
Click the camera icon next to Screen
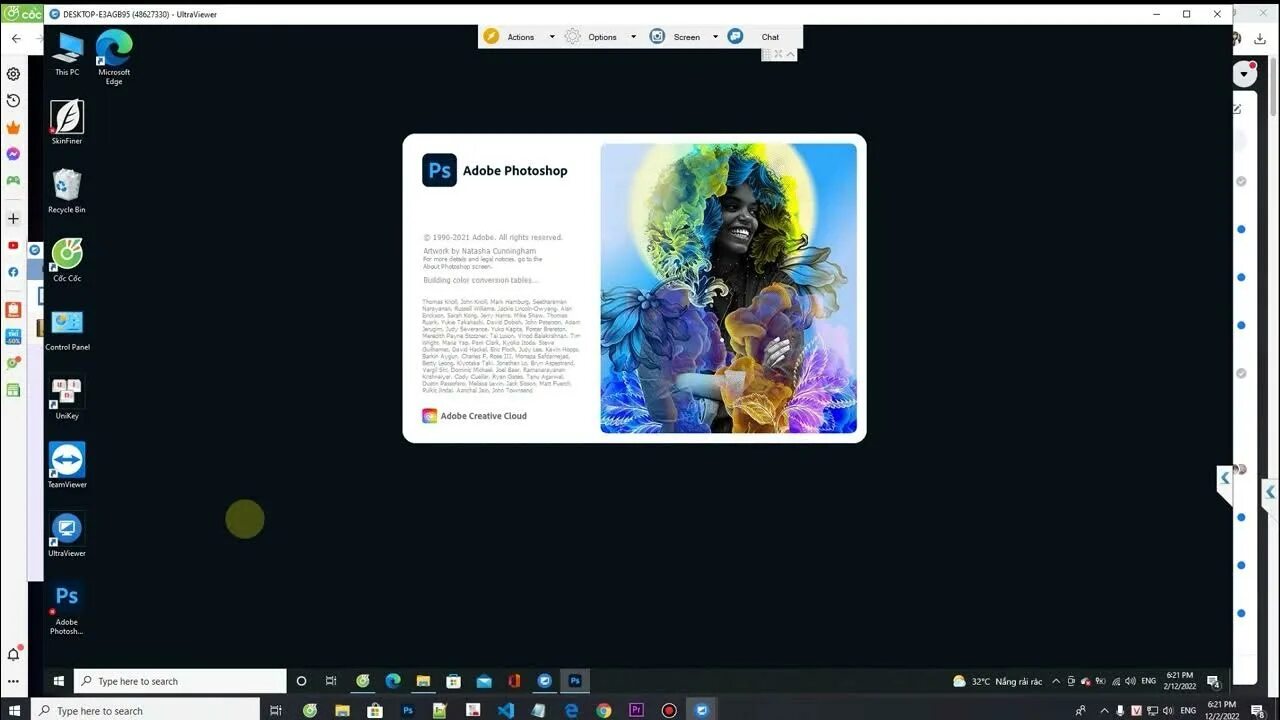click(657, 36)
